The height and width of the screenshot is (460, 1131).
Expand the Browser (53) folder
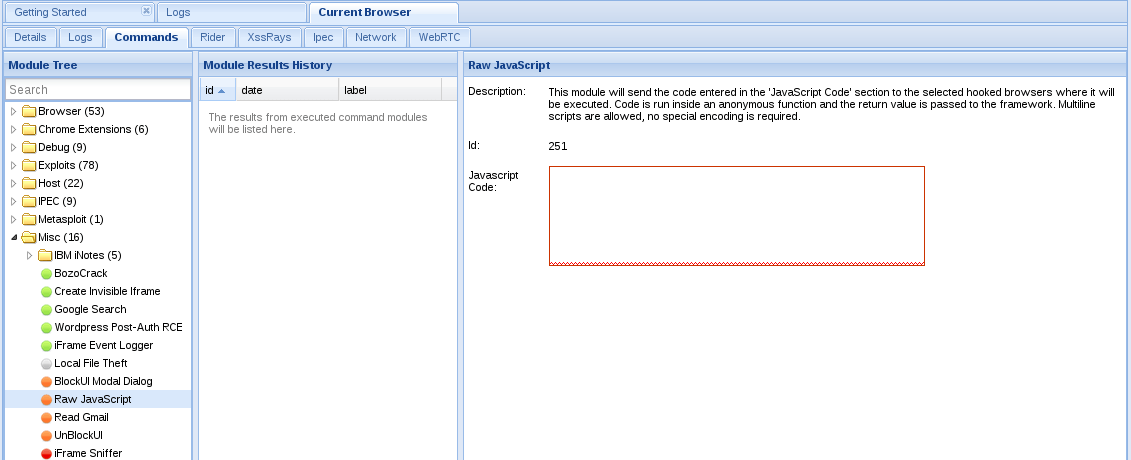[x=13, y=111]
